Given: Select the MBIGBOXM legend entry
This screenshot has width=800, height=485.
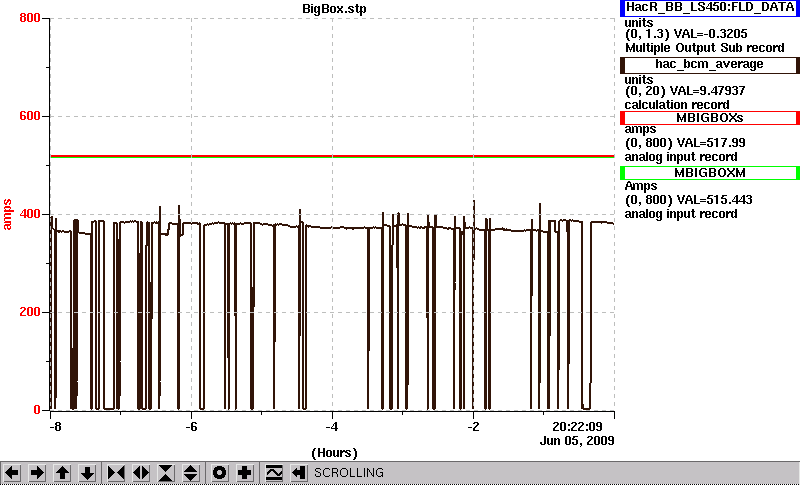Looking at the screenshot, I should pyautogui.click(x=710, y=173).
